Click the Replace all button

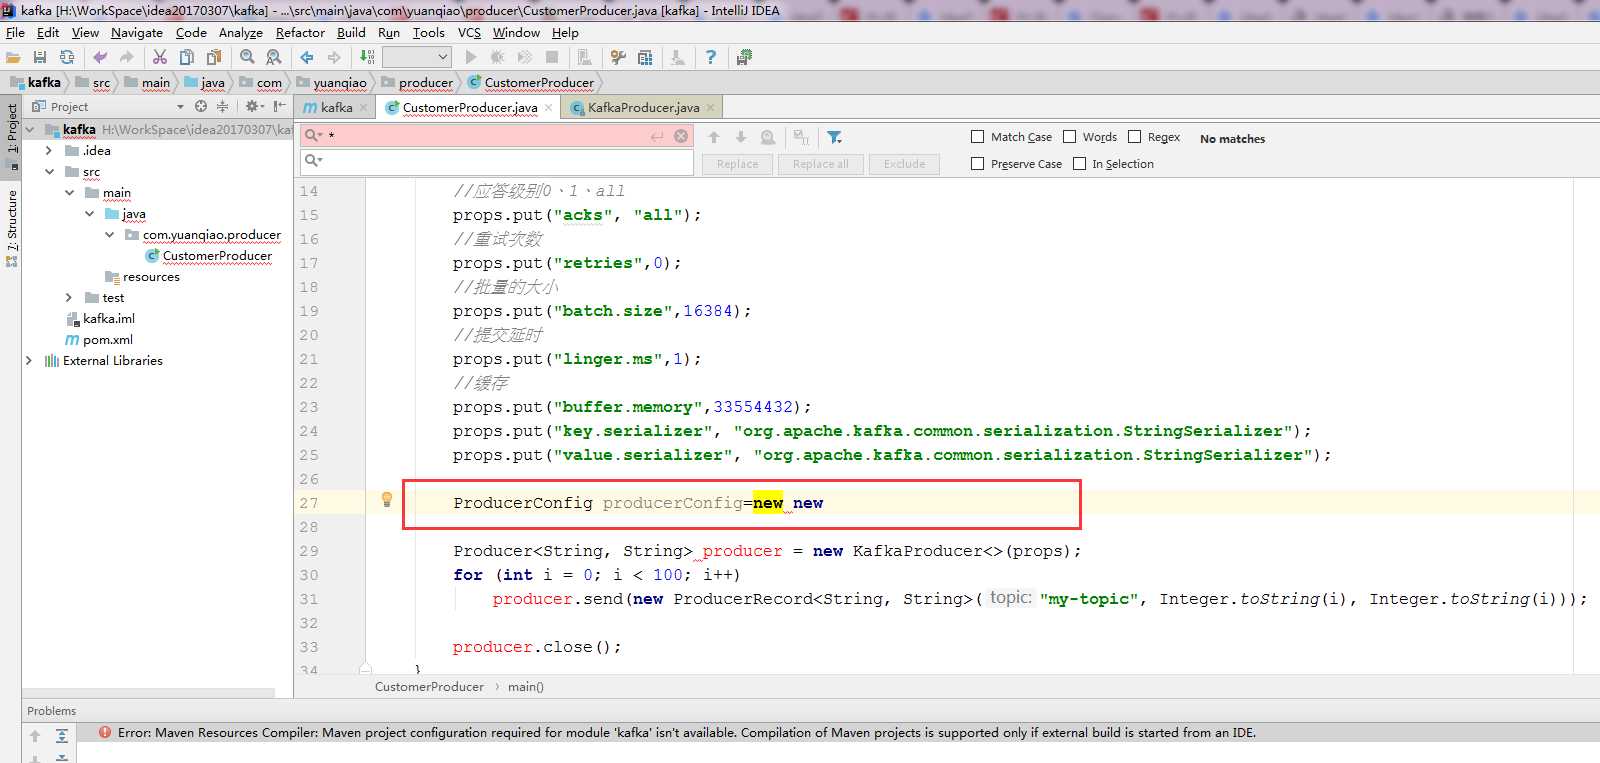tap(821, 164)
